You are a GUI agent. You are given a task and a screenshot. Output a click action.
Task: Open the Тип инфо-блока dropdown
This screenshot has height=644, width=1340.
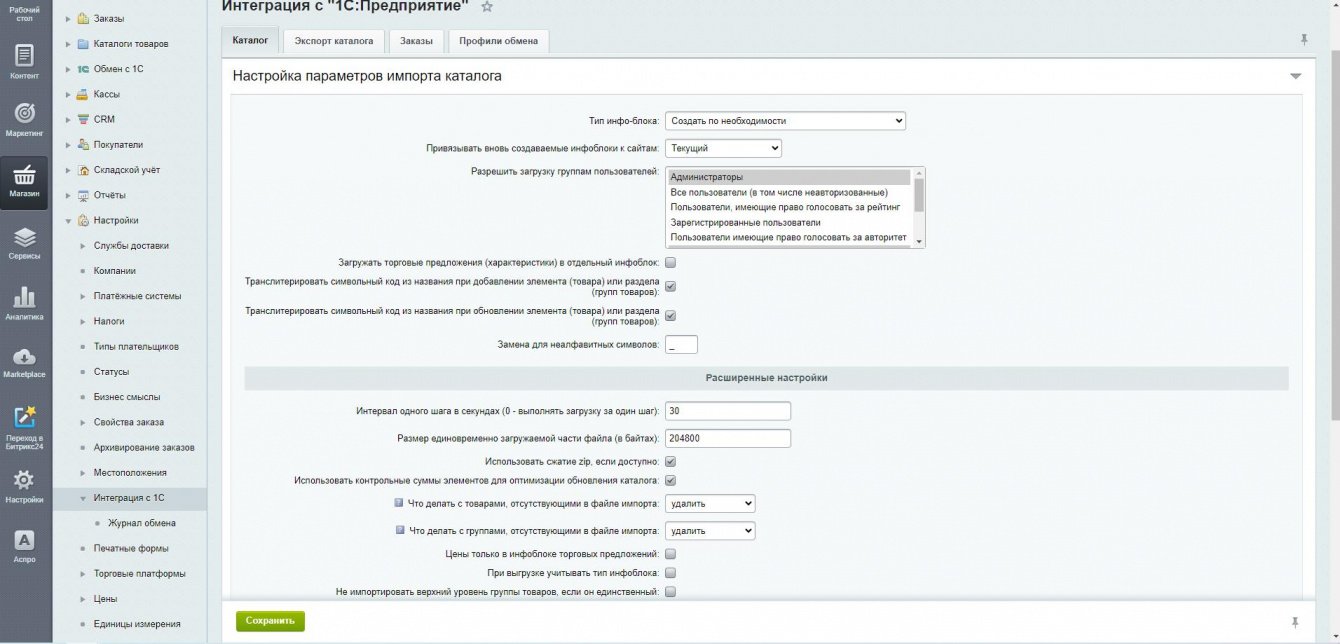[x=785, y=121]
